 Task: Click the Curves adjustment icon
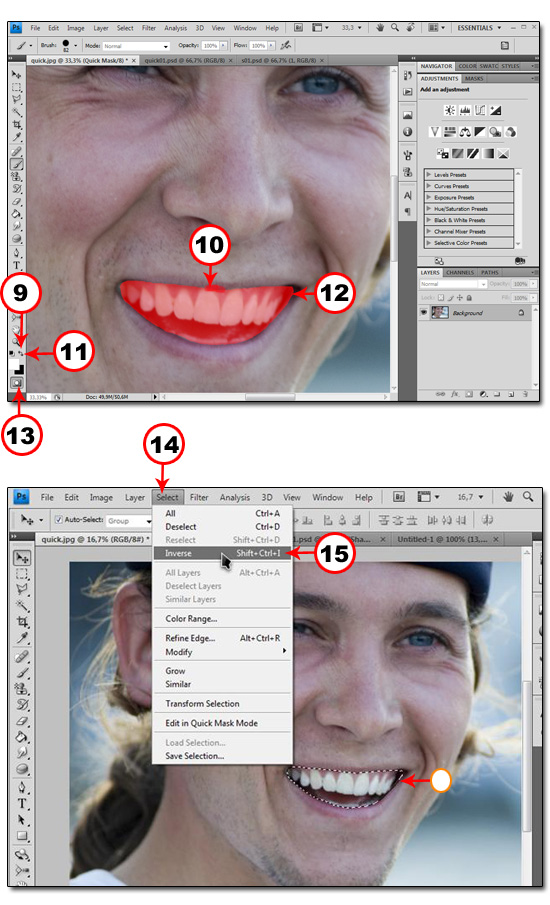(x=480, y=110)
